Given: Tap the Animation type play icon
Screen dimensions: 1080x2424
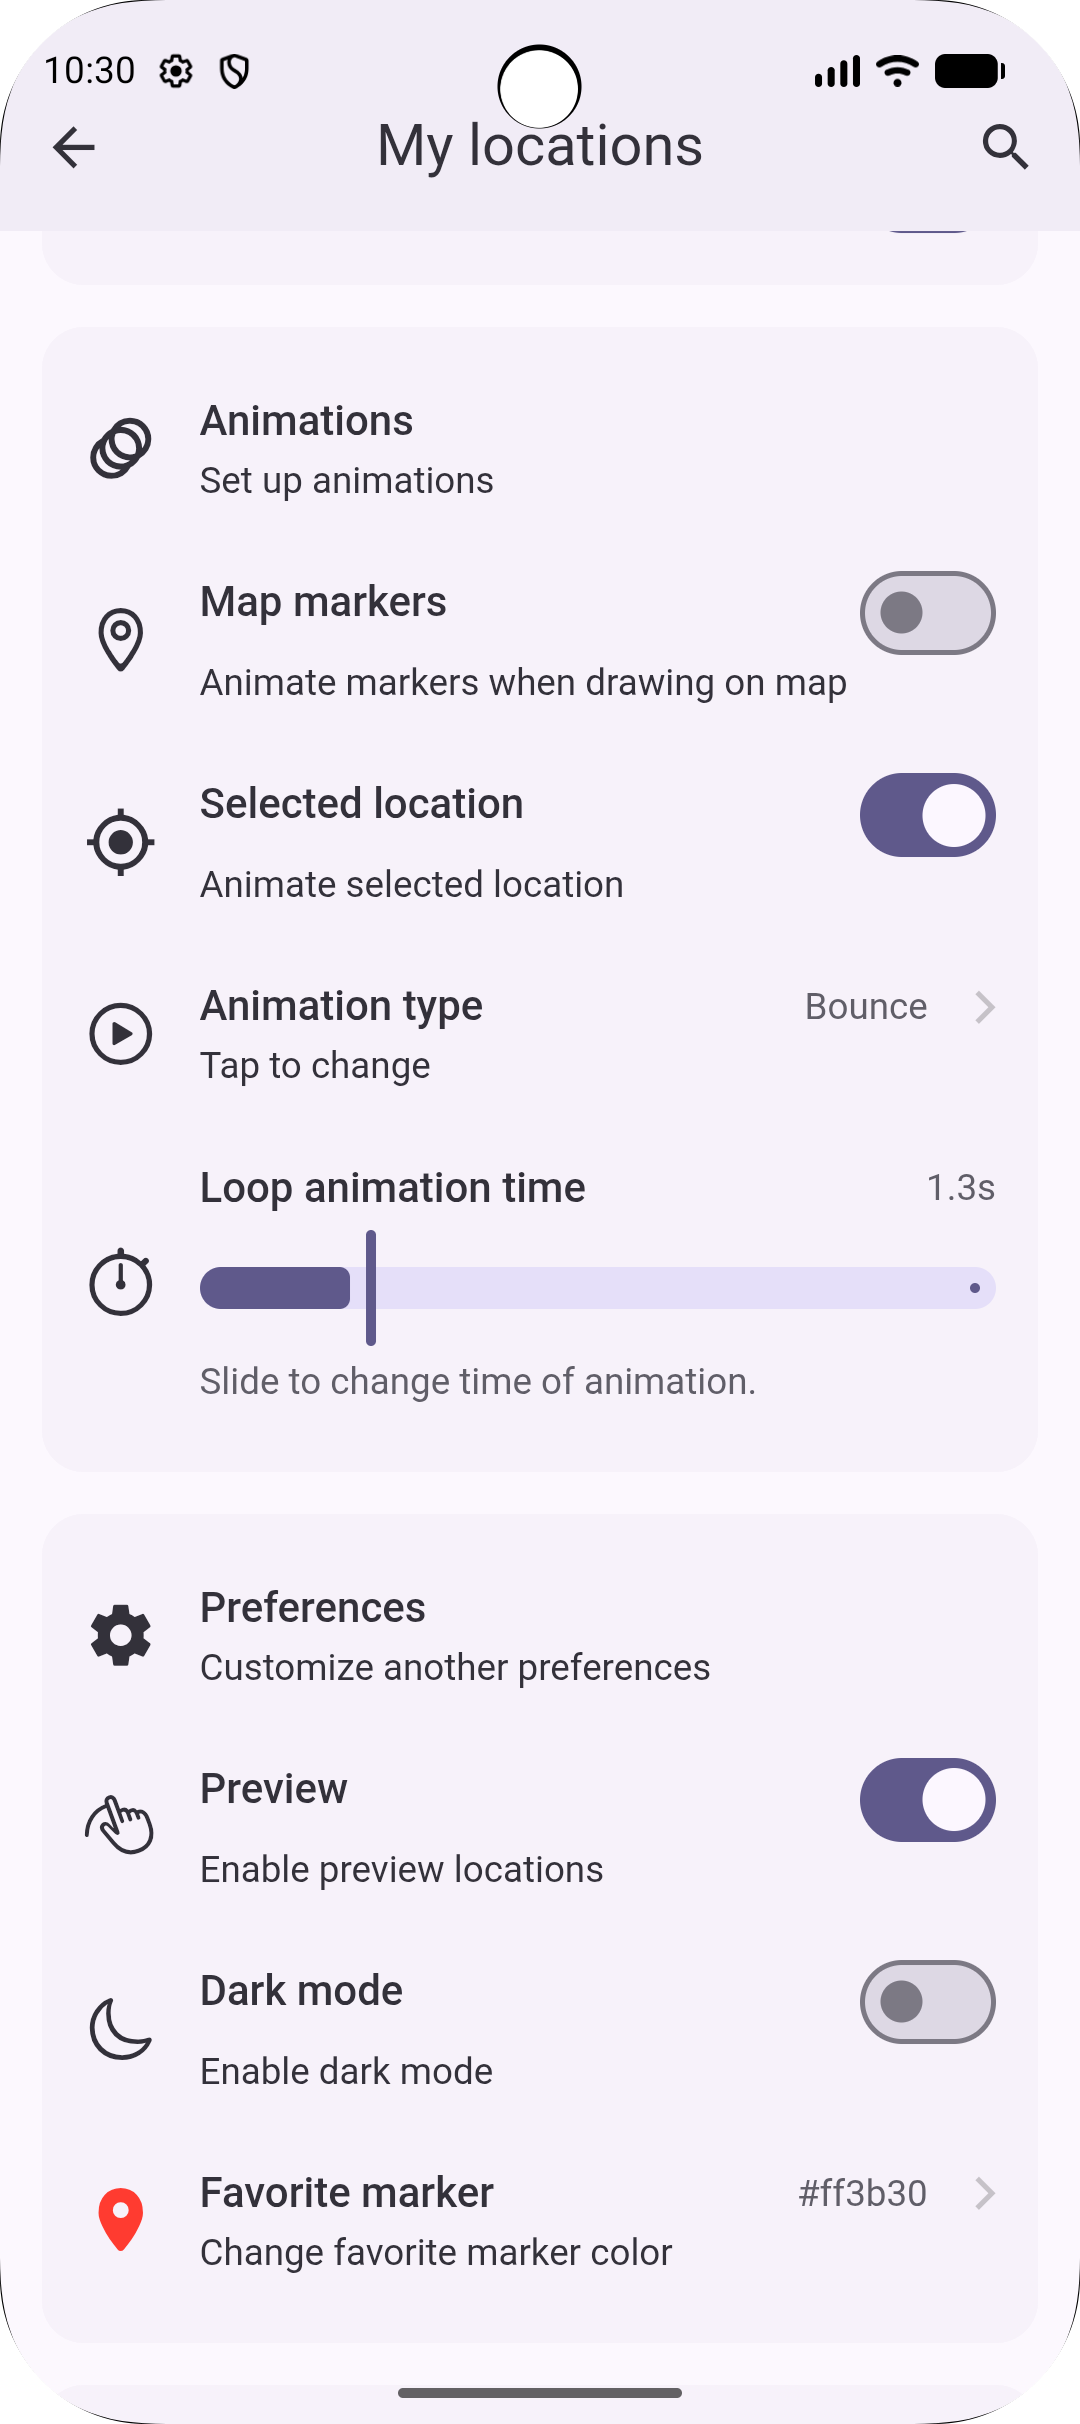Looking at the screenshot, I should point(121,1034).
